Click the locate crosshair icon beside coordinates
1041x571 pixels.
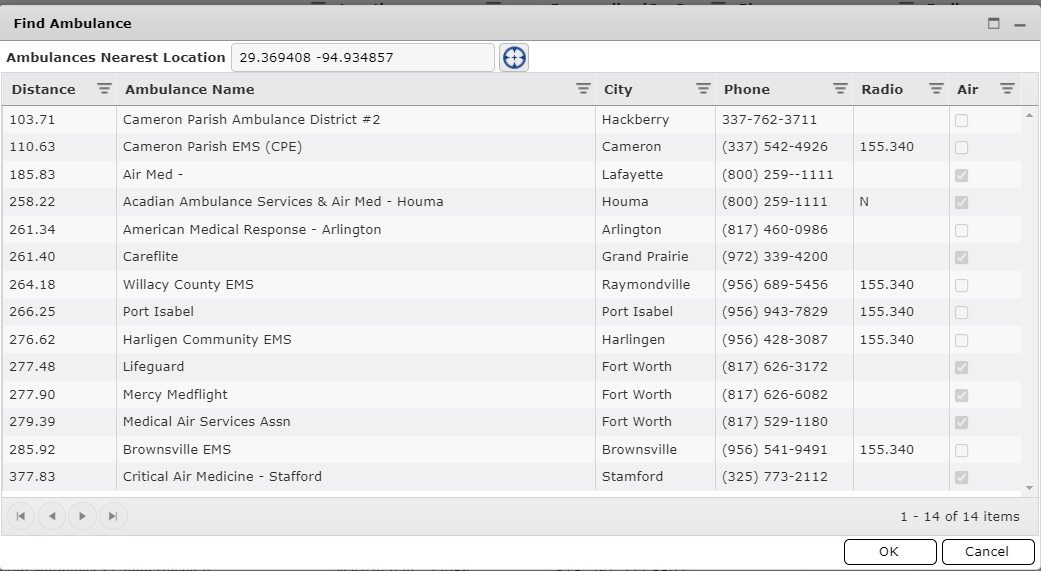click(x=514, y=58)
